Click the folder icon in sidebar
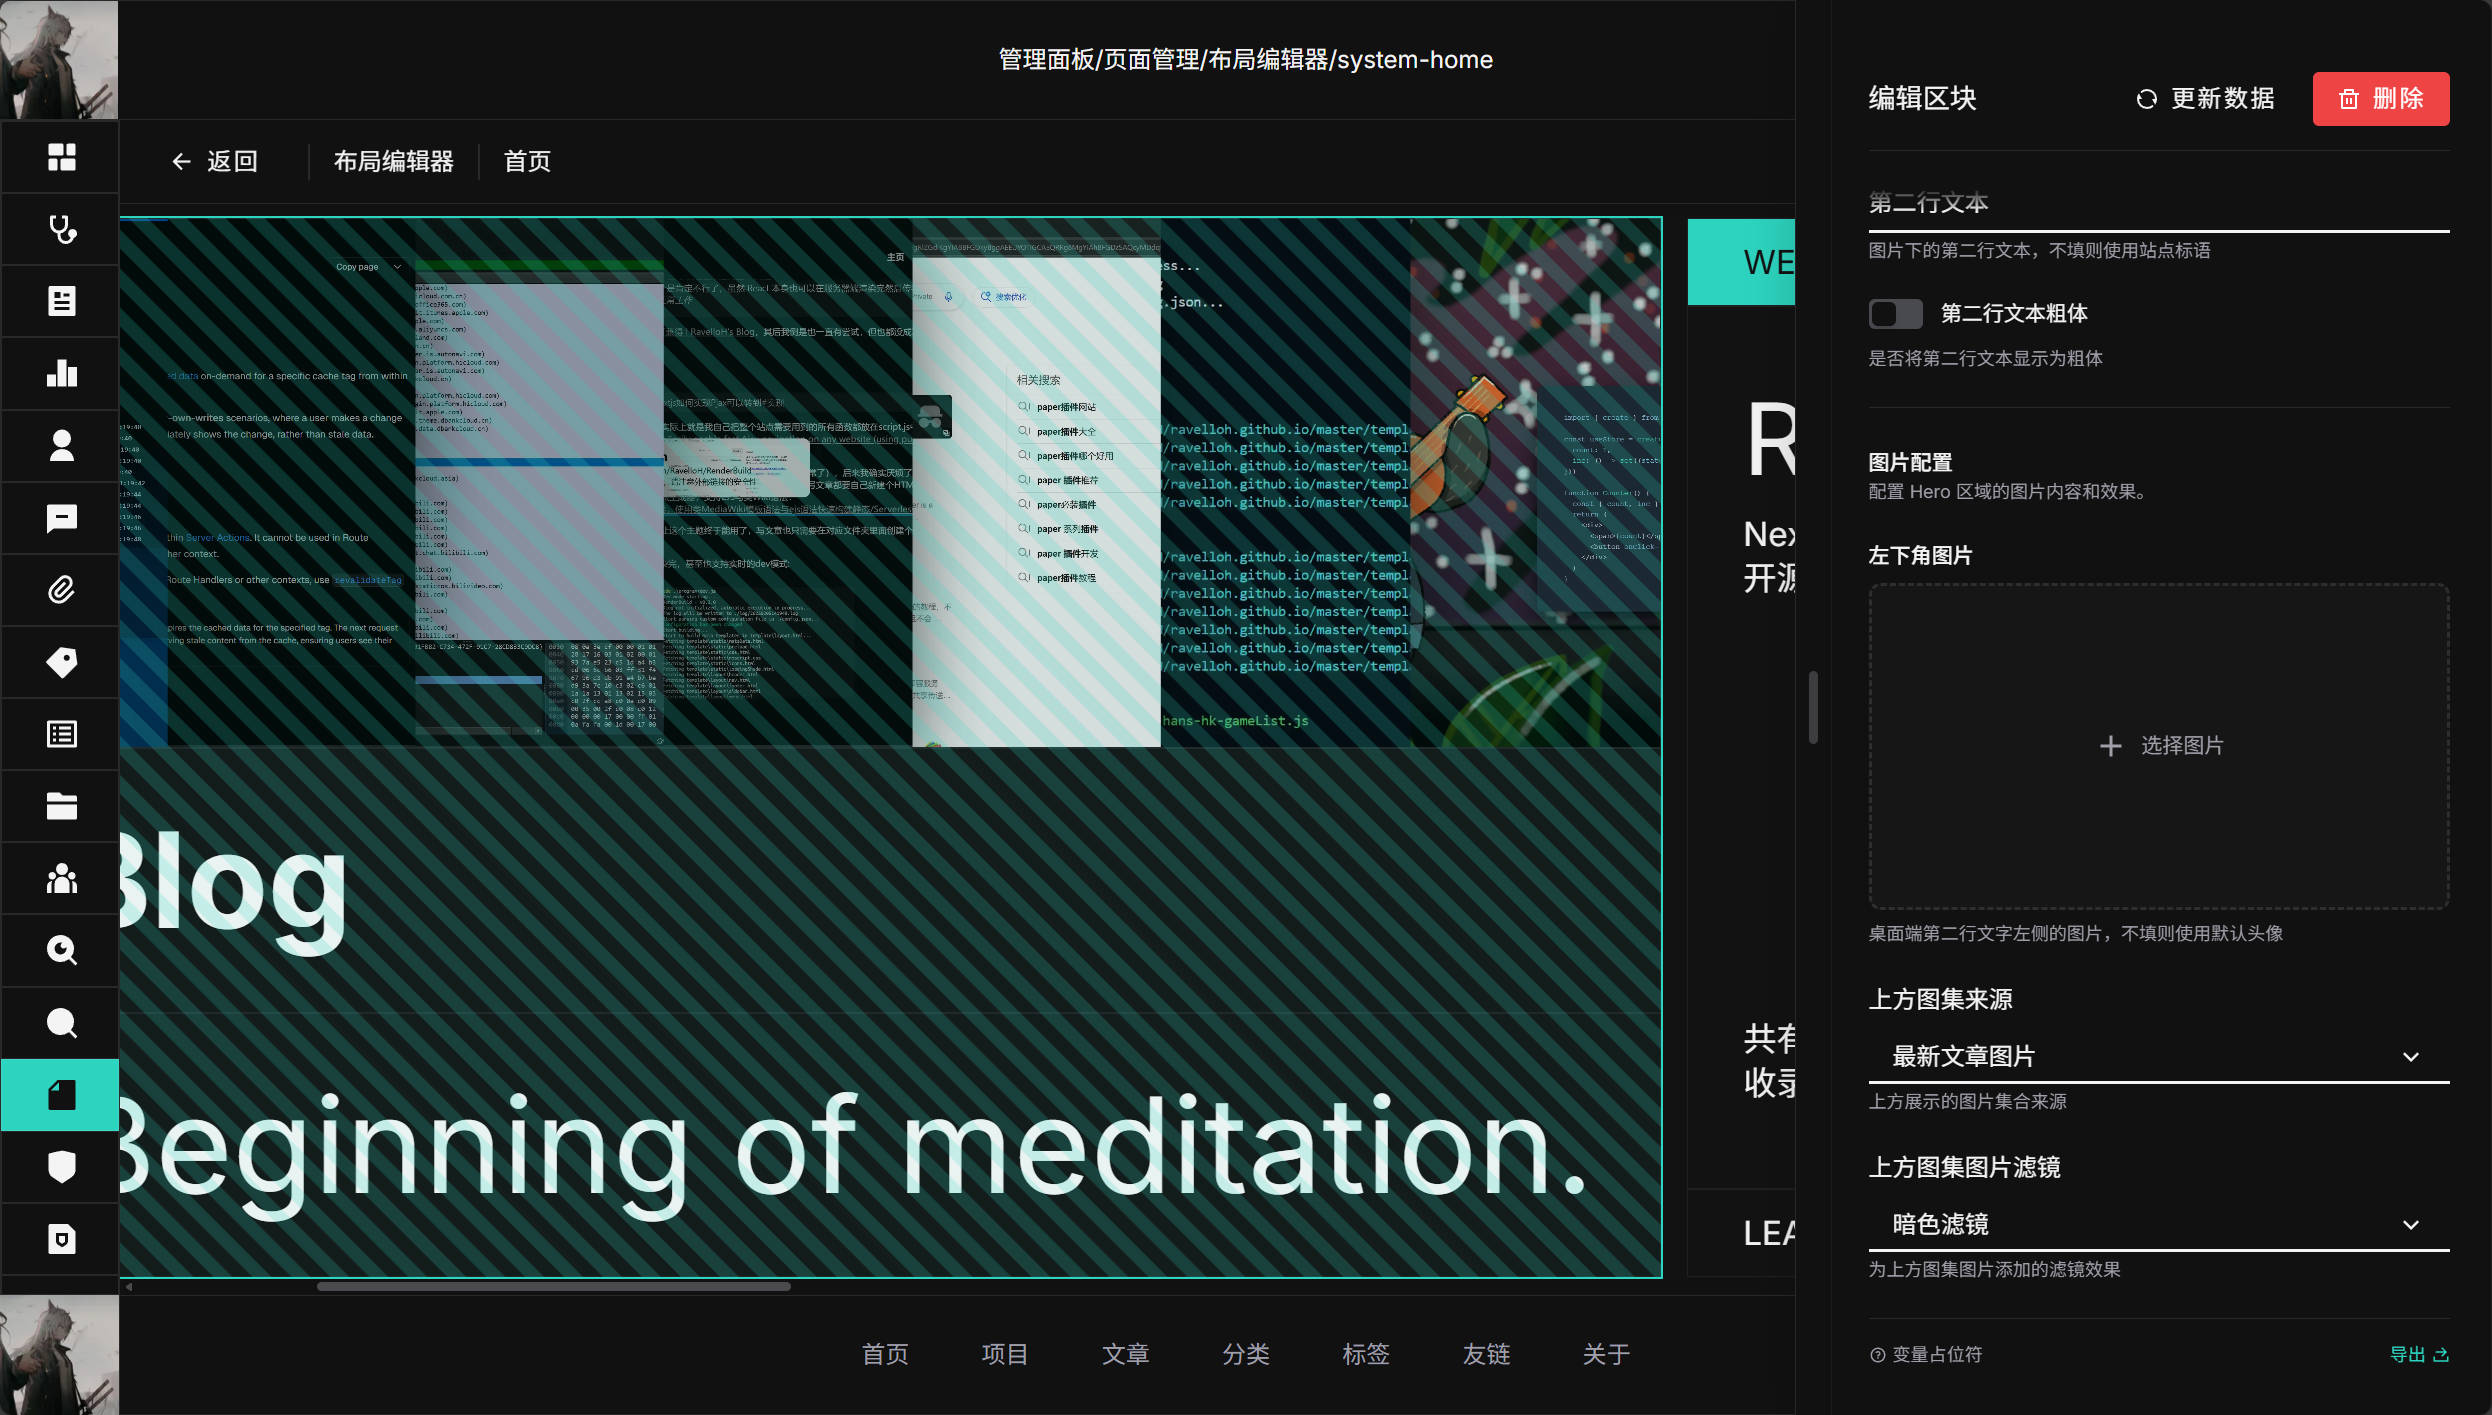 (x=61, y=806)
